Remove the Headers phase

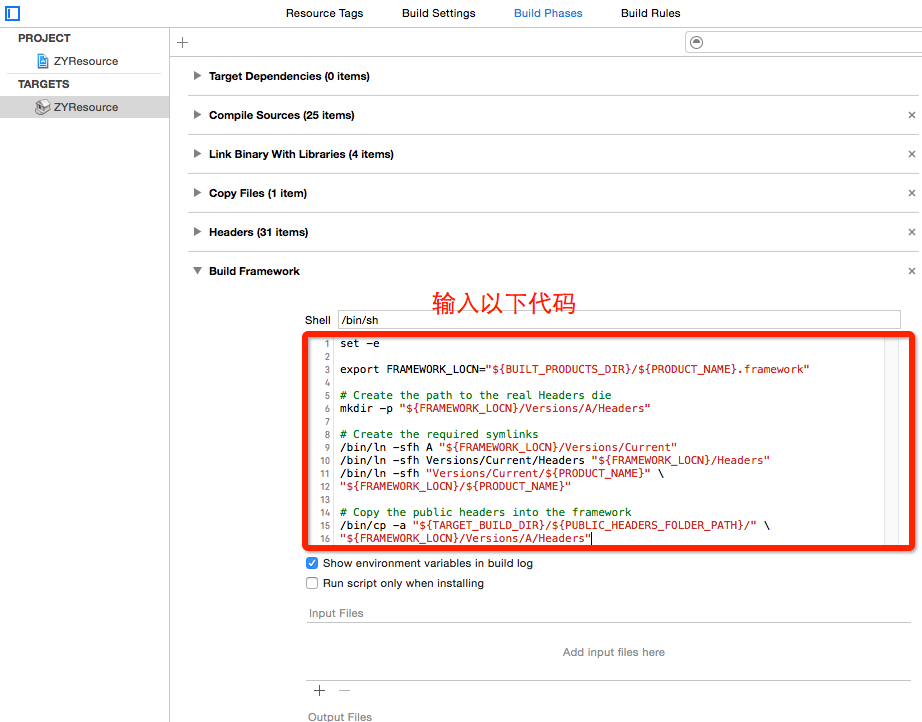point(911,232)
